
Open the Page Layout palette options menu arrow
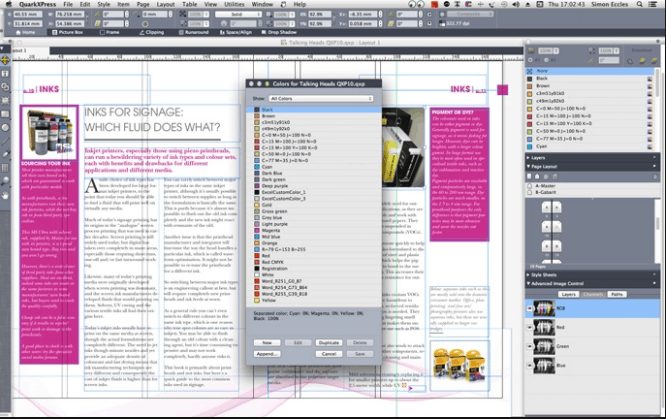point(654,166)
